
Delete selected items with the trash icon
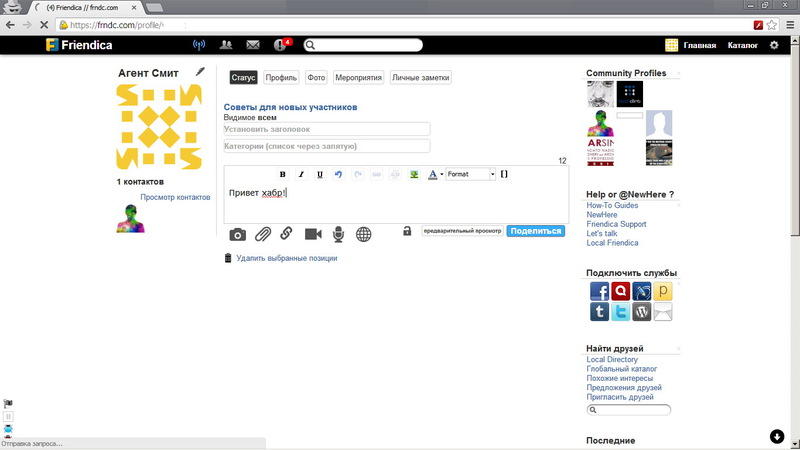pyautogui.click(x=228, y=258)
